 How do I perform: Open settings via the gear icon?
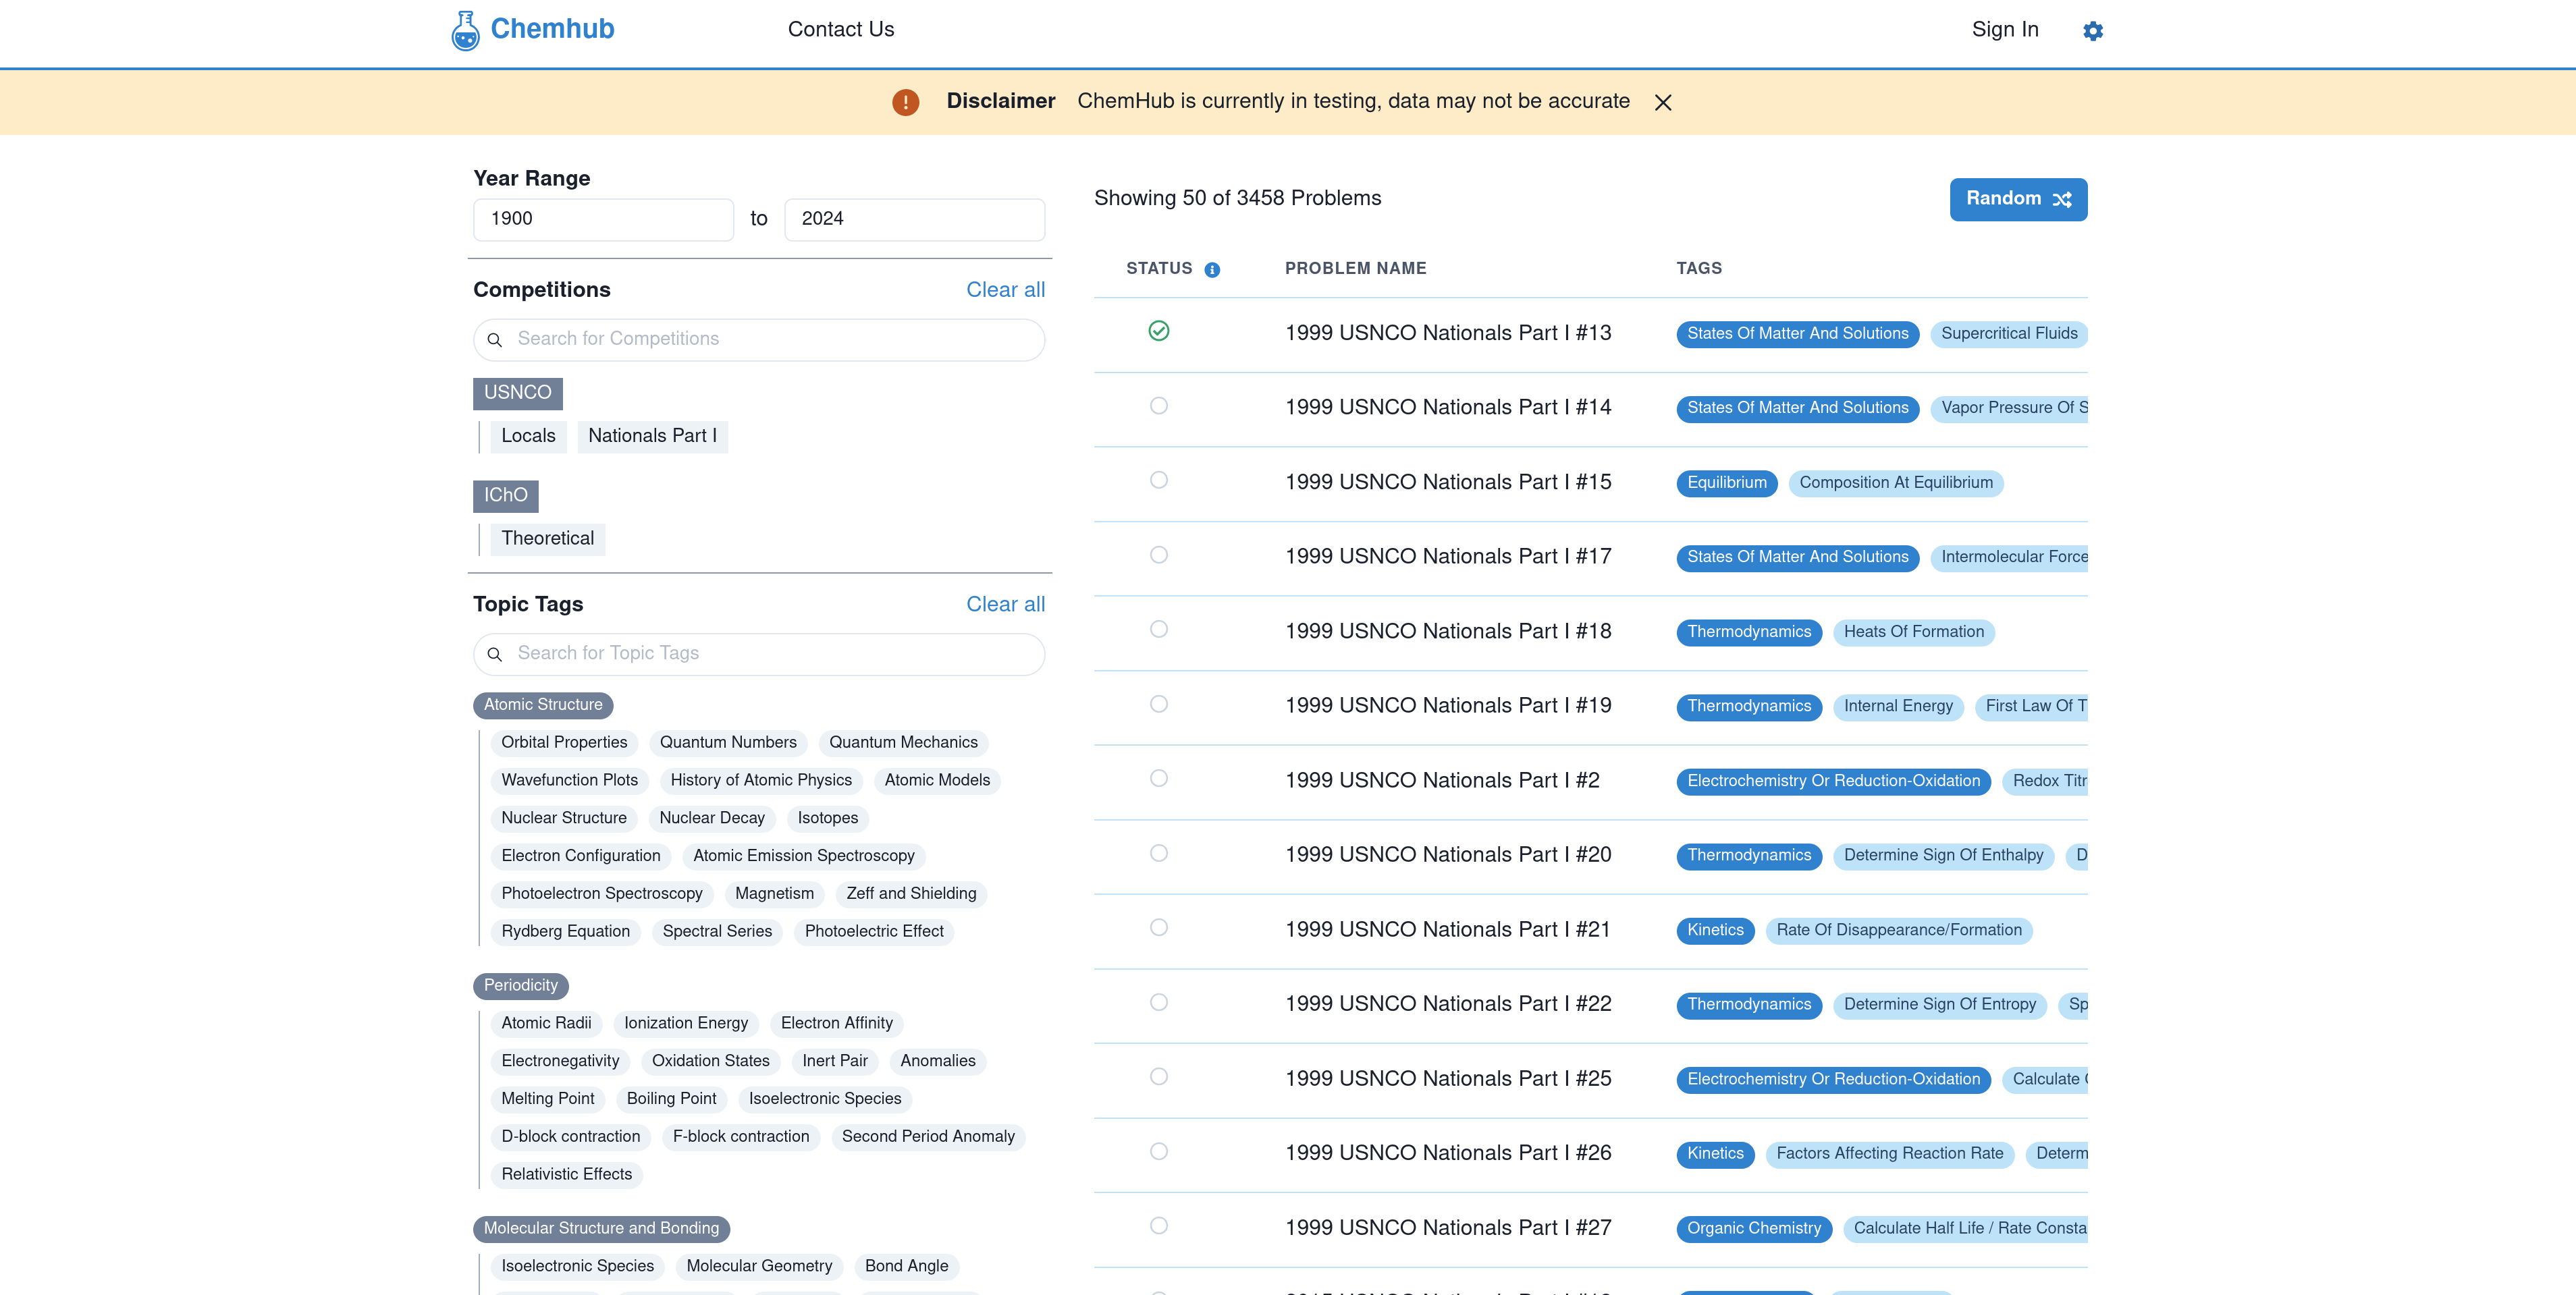pyautogui.click(x=2092, y=31)
